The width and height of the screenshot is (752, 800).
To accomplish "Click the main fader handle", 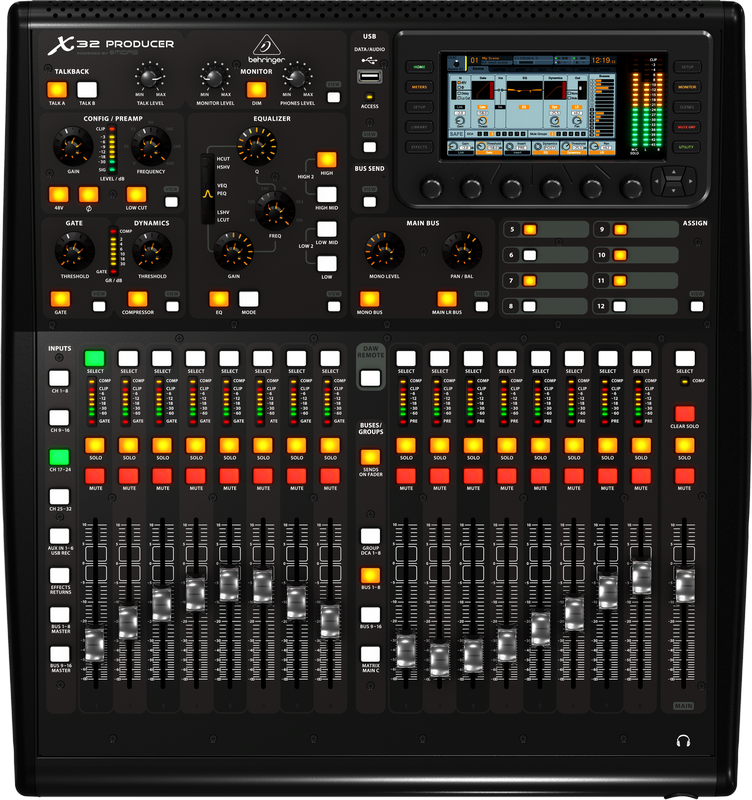I will tap(684, 586).
